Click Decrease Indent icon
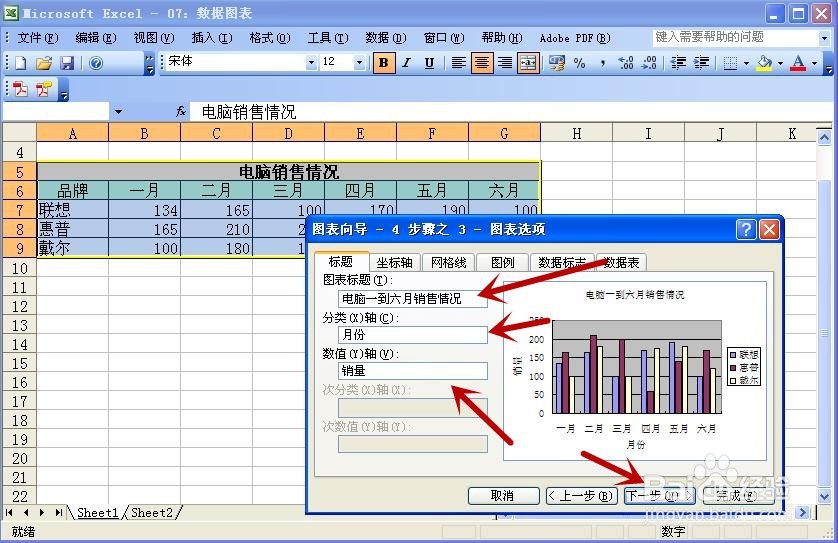838x543 pixels. 678,63
